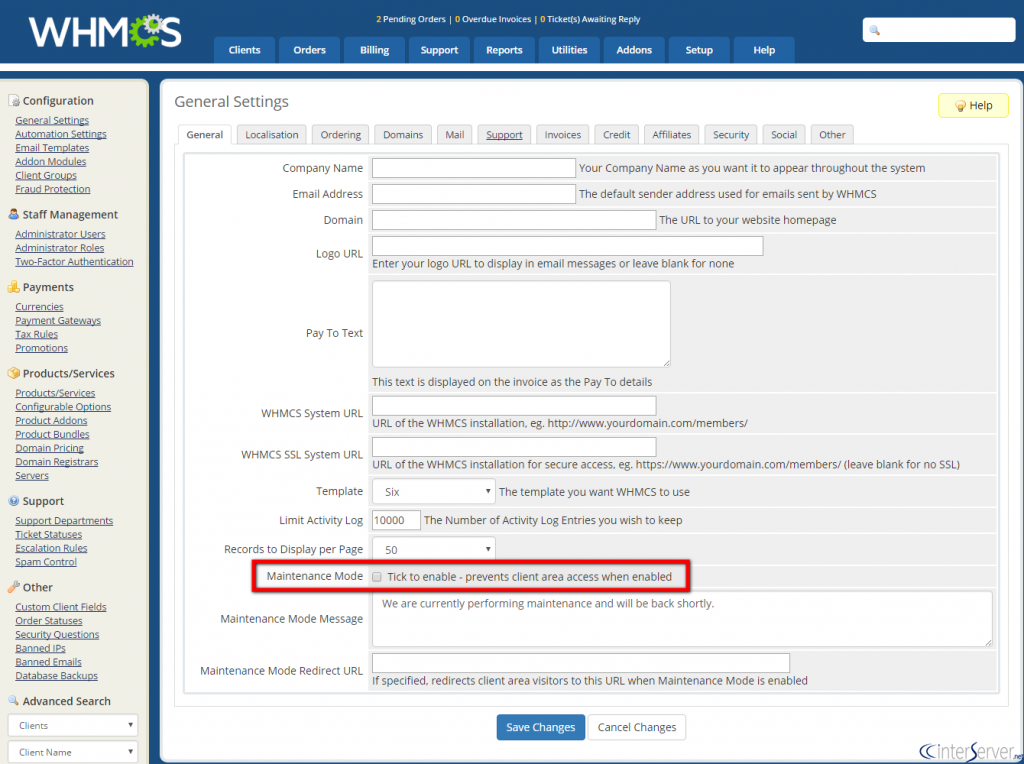The image size is (1024, 764).
Task: Click the Staff Management user icon
Action: point(14,214)
